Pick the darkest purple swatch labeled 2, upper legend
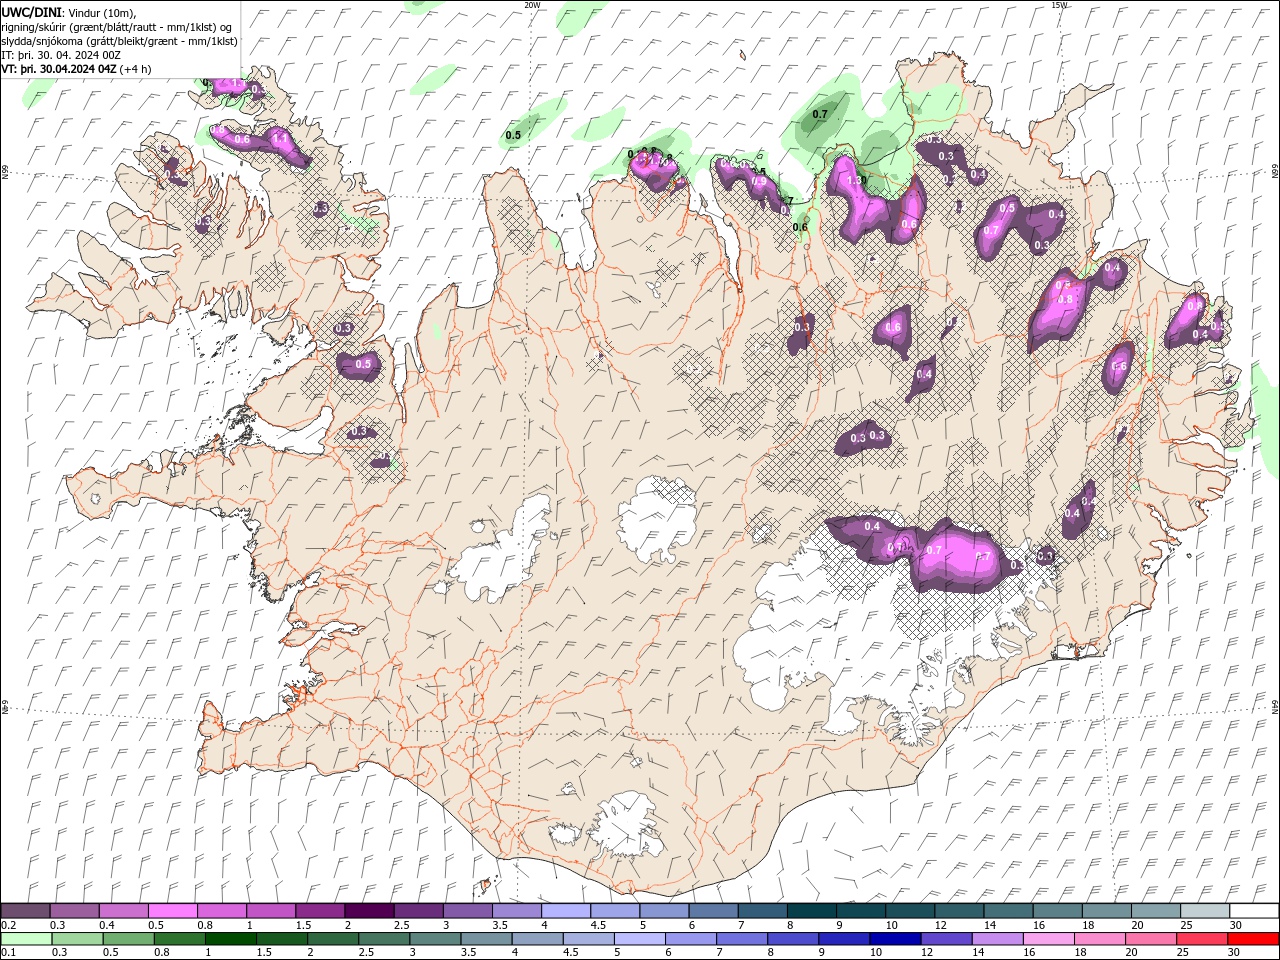1280x960 pixels. click(369, 911)
